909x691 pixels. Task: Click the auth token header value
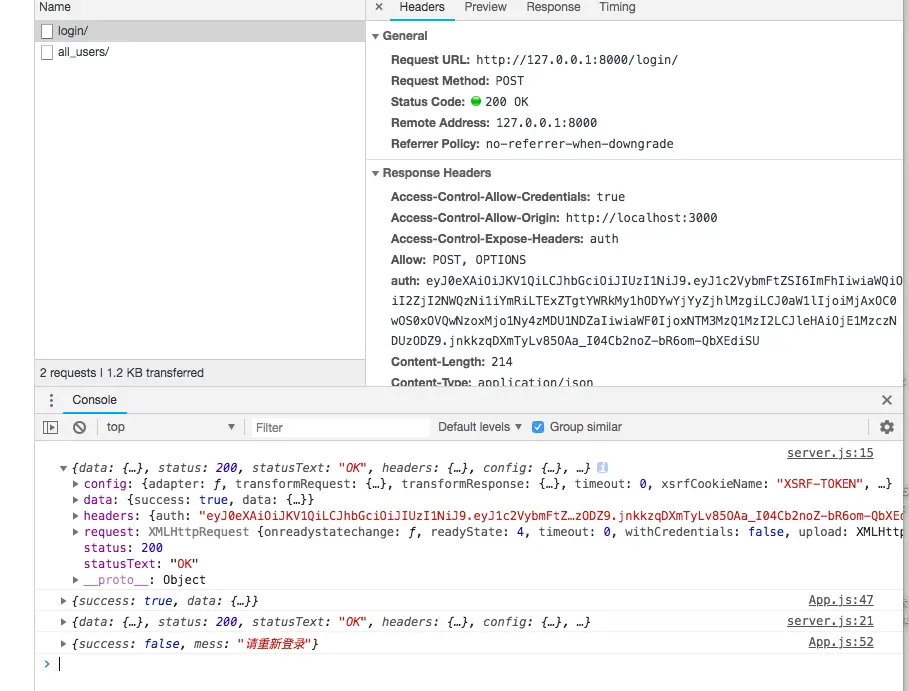pos(646,311)
